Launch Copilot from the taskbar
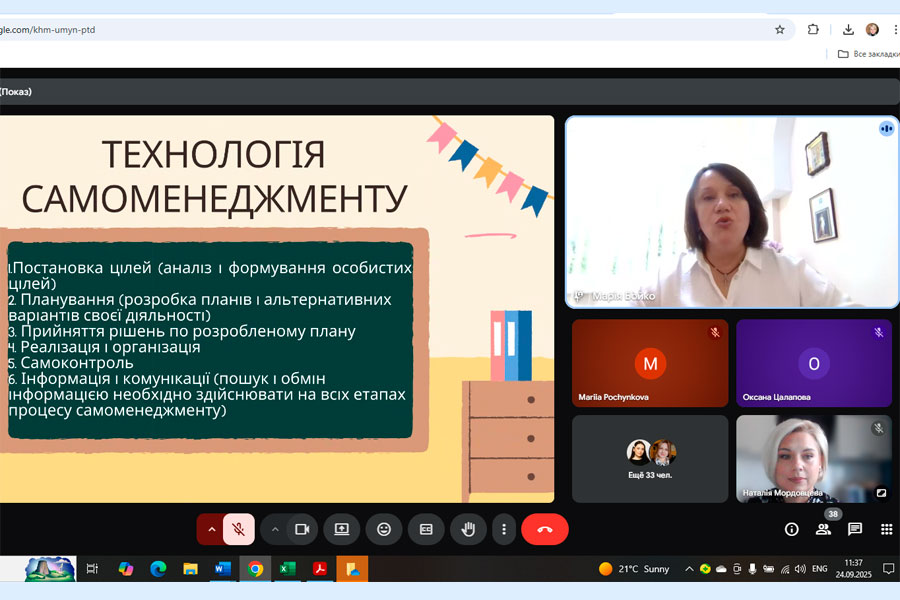 (125, 569)
